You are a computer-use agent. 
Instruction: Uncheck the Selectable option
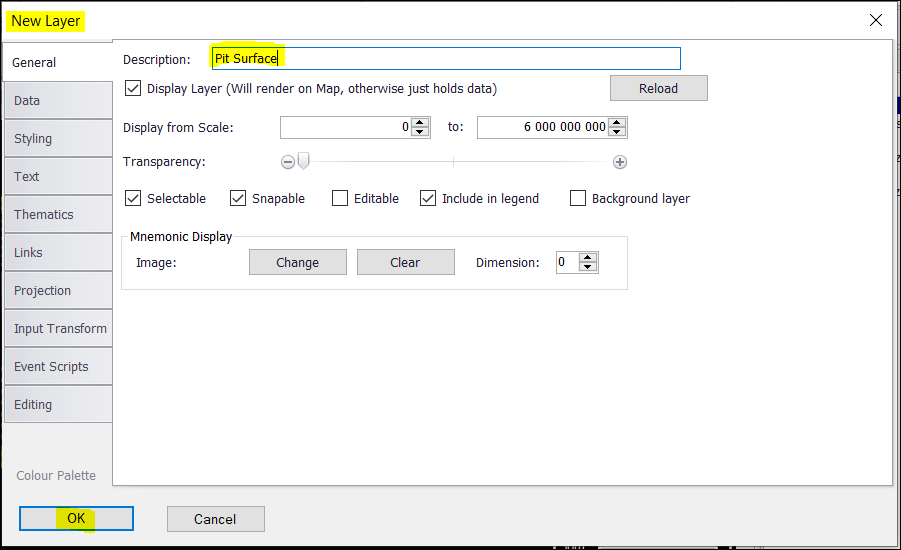(x=133, y=198)
